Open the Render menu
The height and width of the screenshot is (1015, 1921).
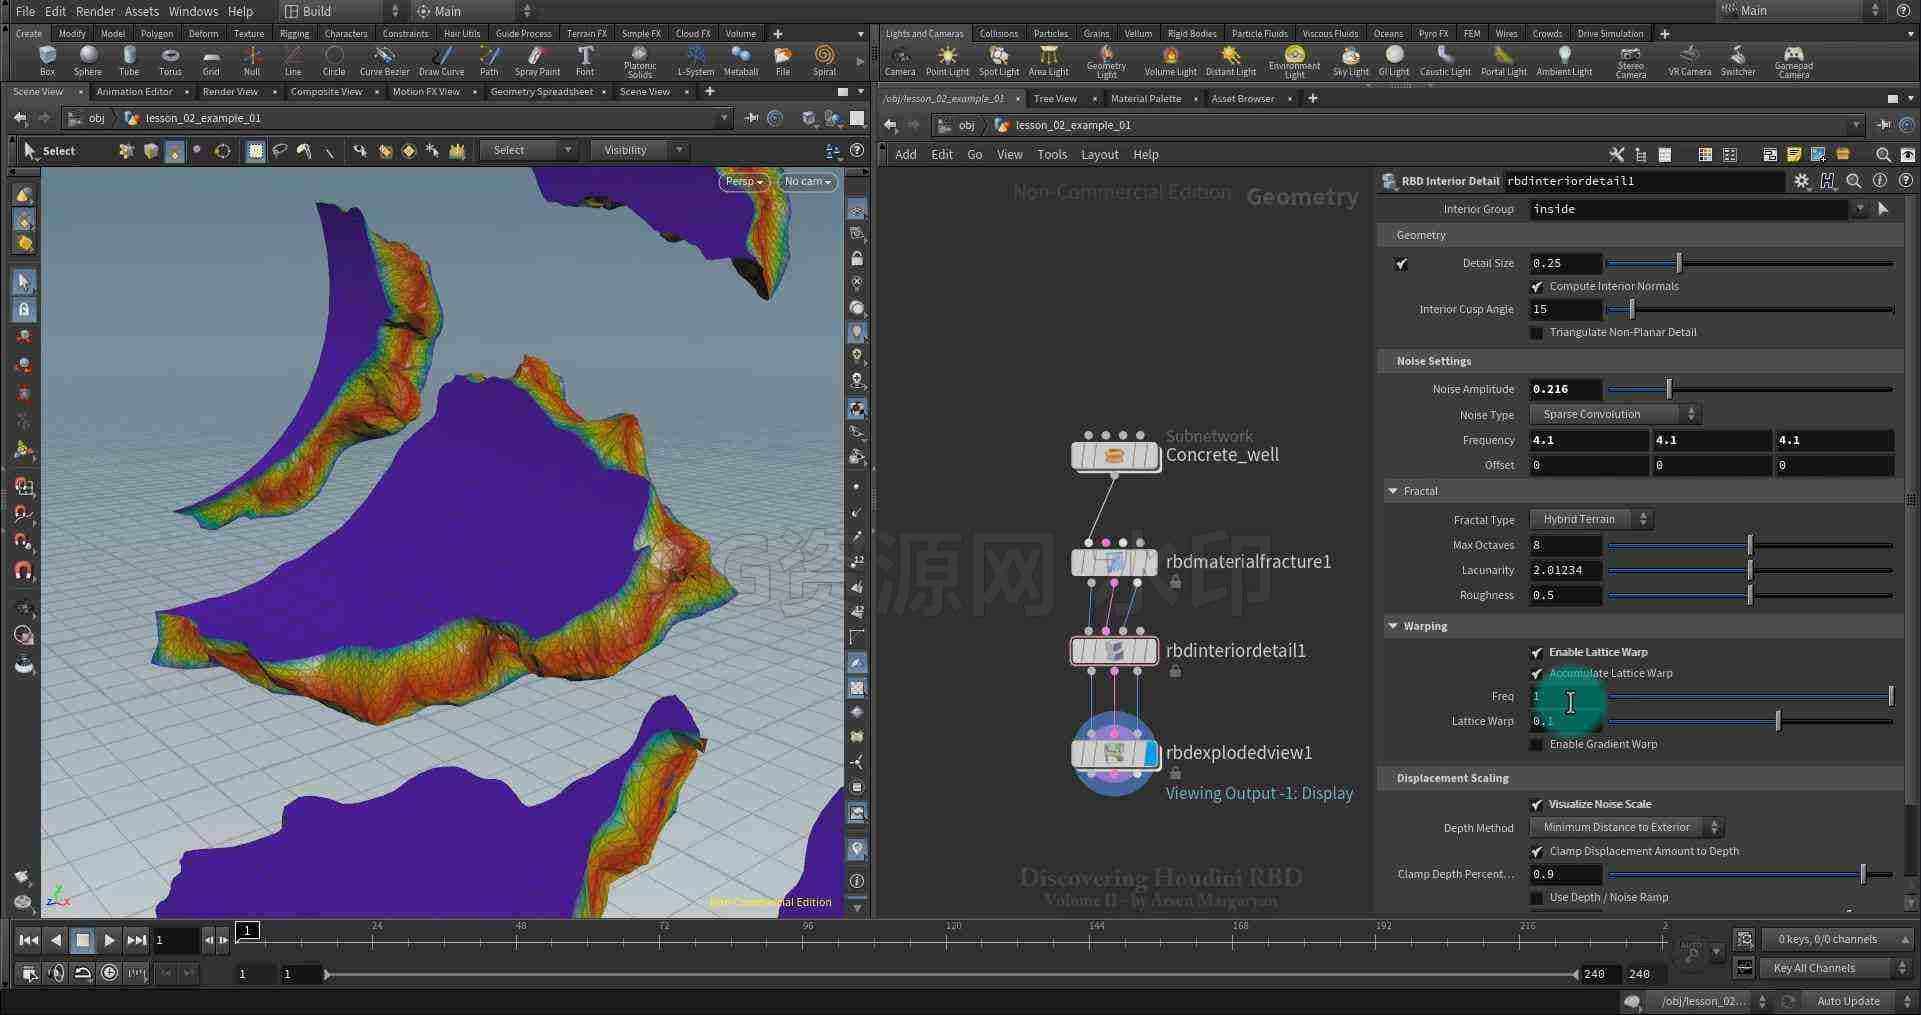[95, 11]
